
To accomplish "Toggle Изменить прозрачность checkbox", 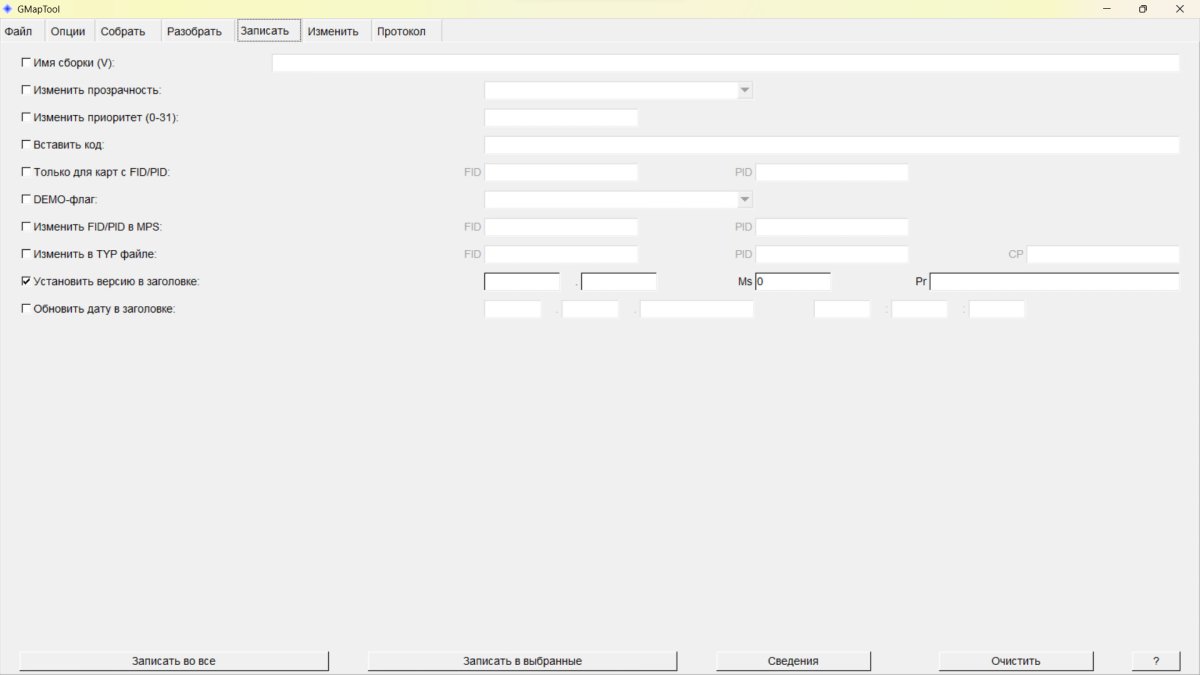I will pos(26,90).
